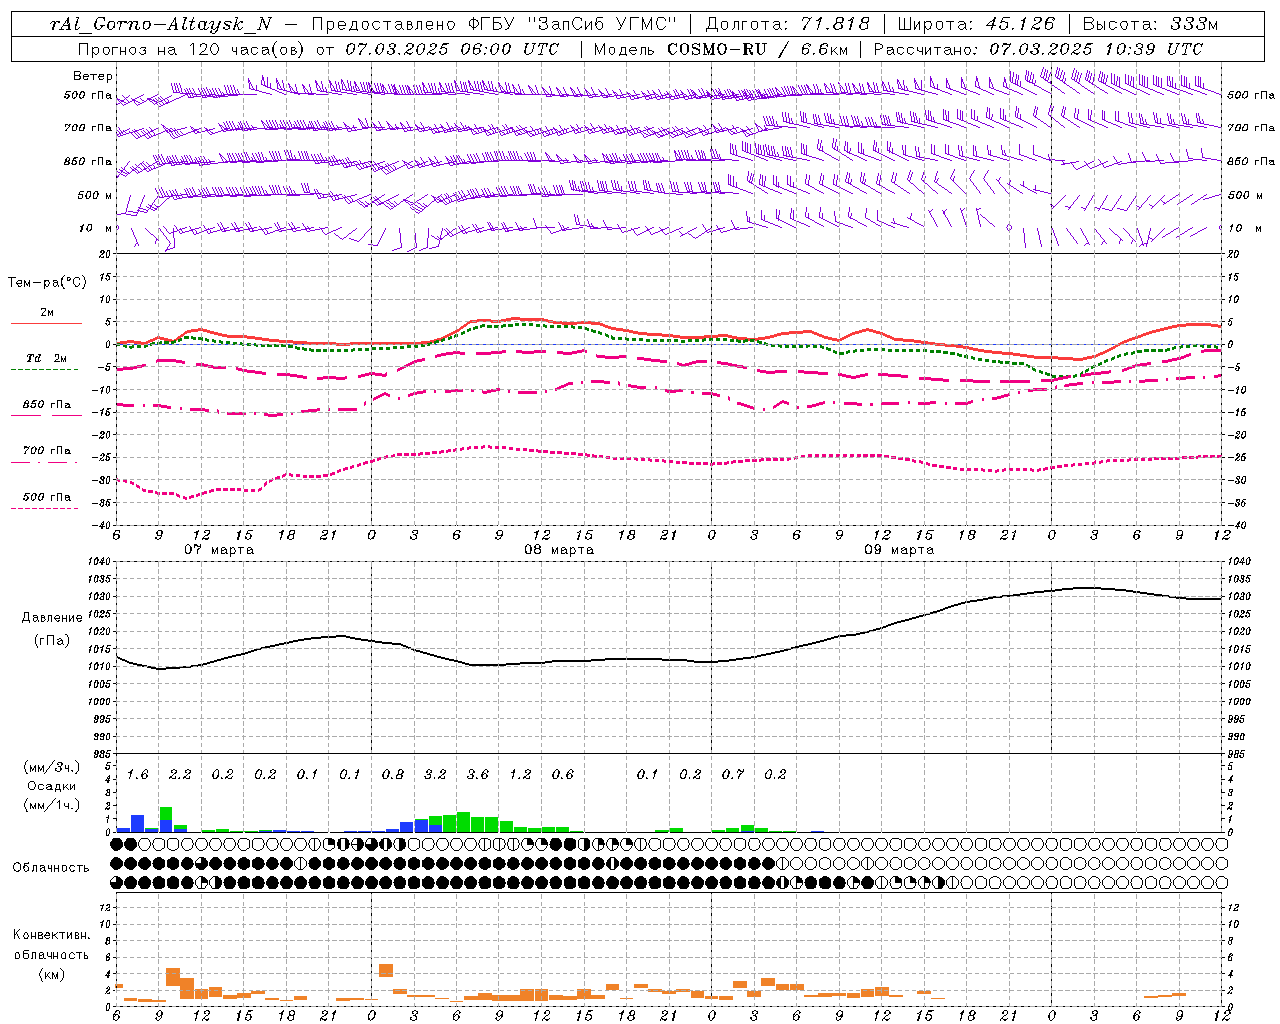Click the "09 марта" date label

tap(900, 549)
